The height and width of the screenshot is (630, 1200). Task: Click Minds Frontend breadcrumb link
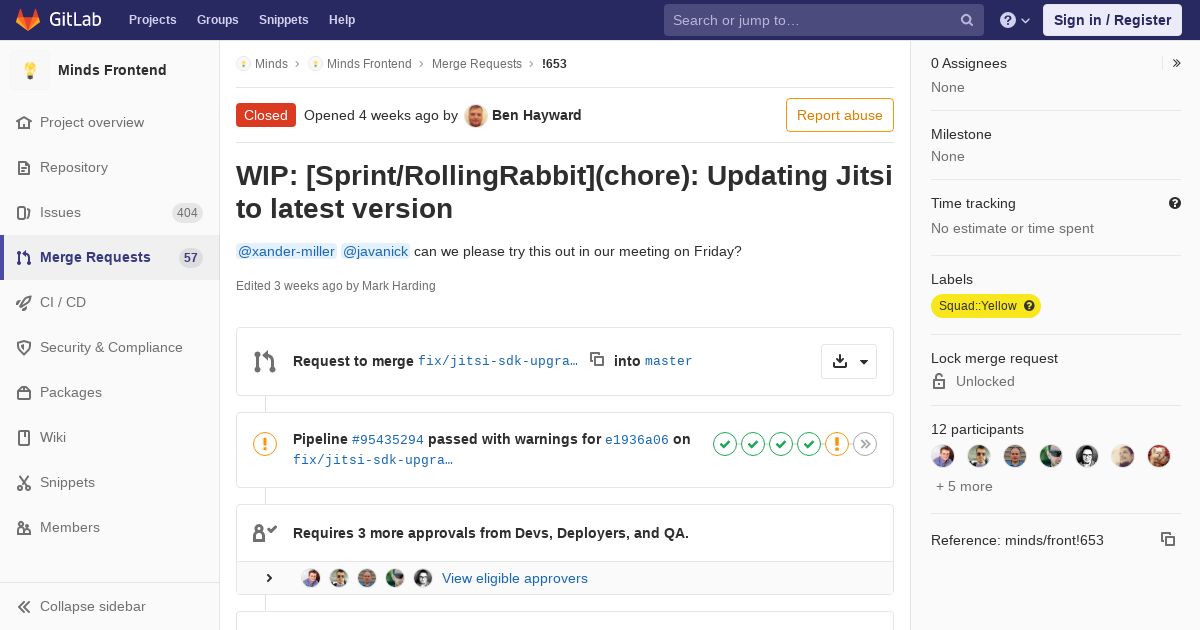tap(369, 64)
